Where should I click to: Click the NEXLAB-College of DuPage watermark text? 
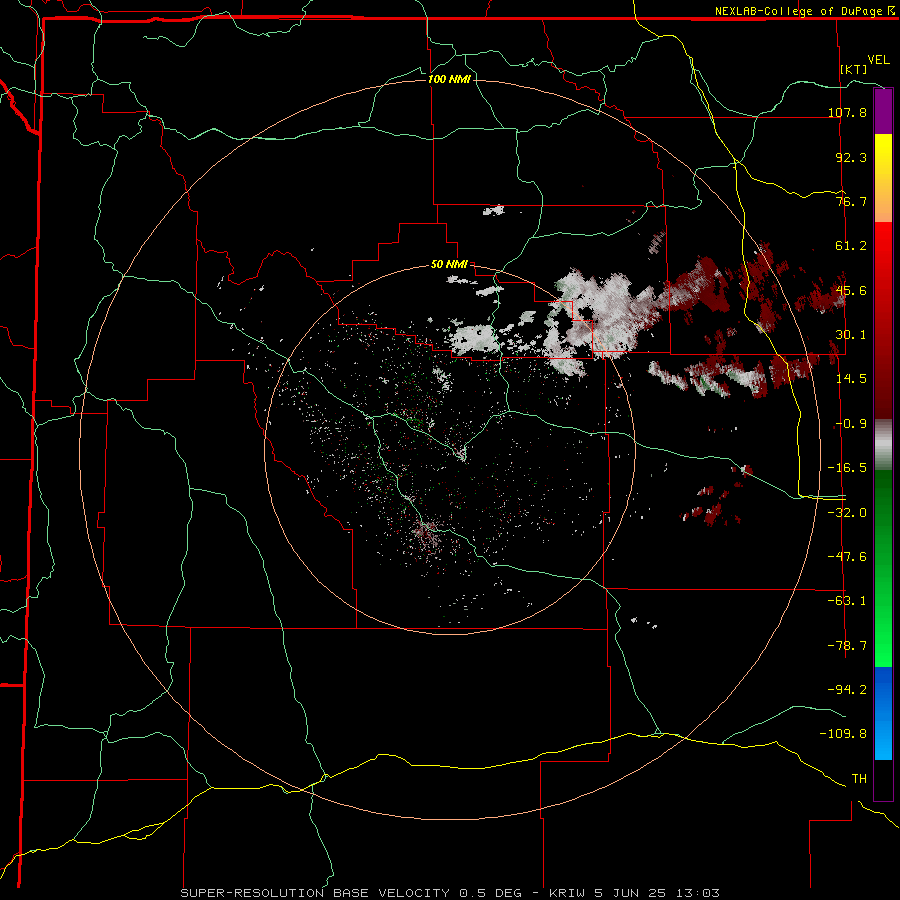pos(804,11)
